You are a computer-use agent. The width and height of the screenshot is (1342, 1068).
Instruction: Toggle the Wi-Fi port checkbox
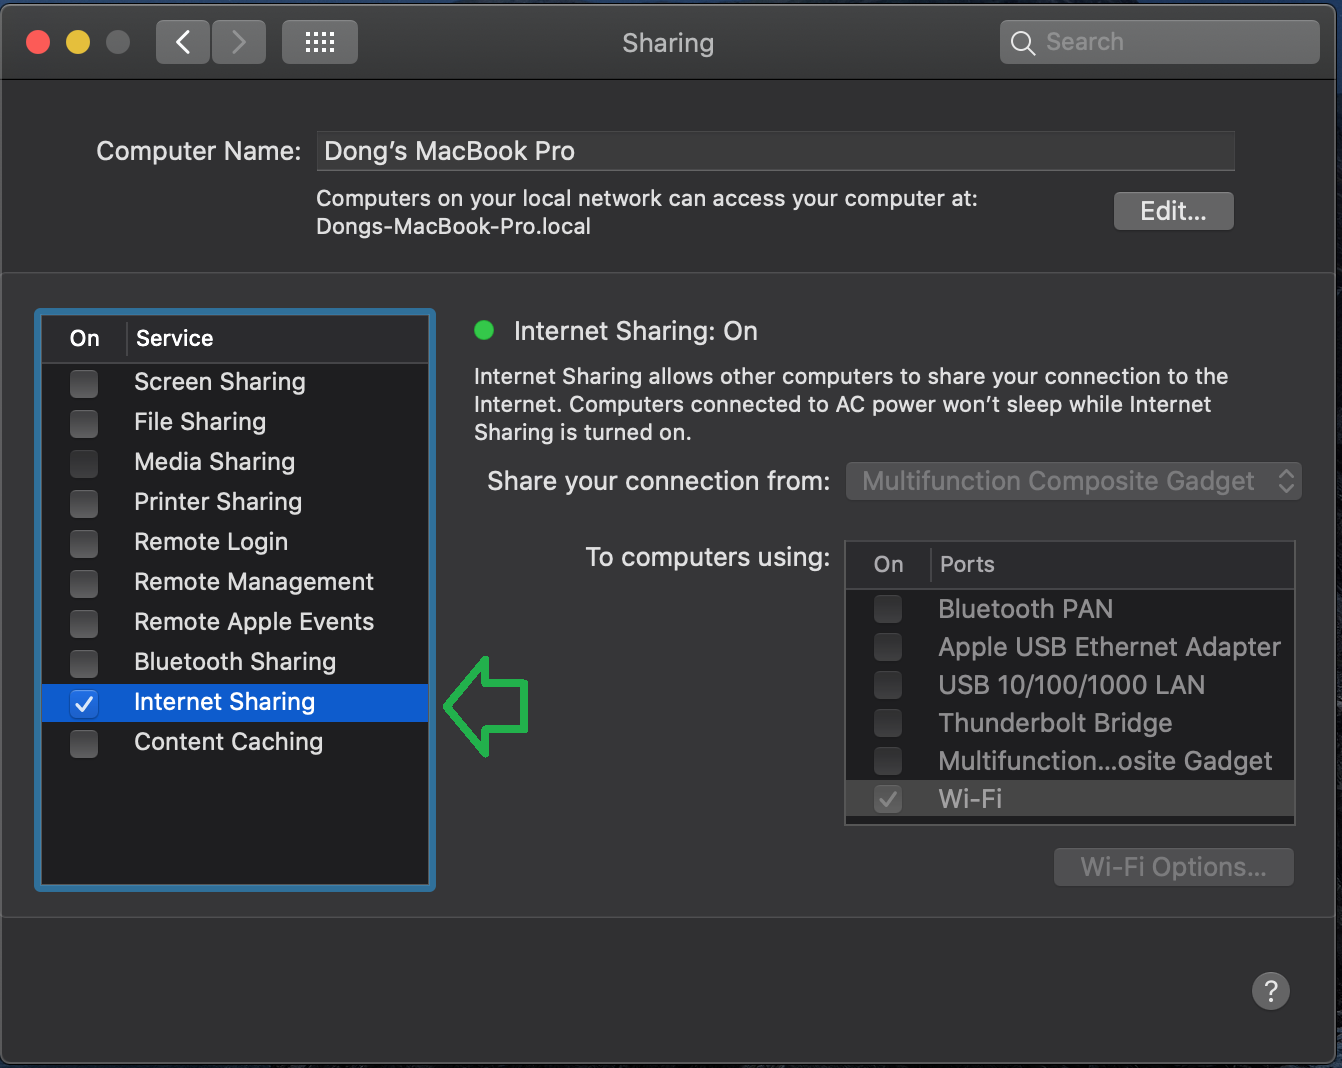tap(888, 799)
